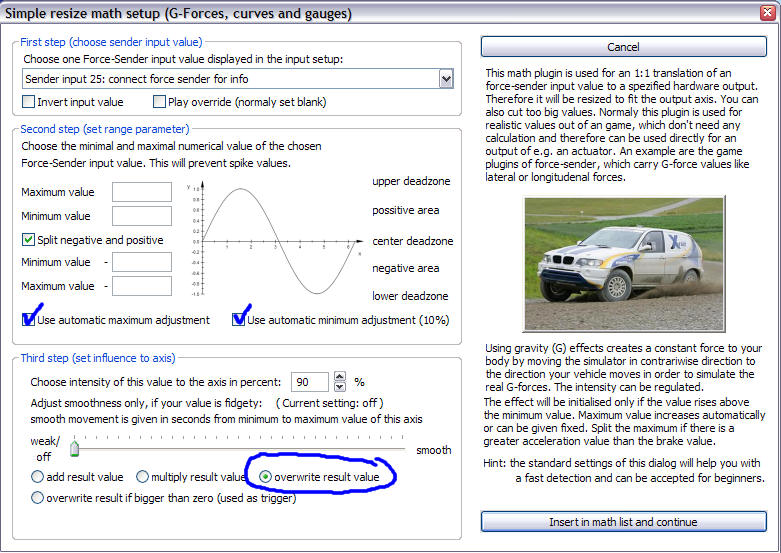Click the intensity percent field showing 90
Screen dimensions: 781x553
coord(309,382)
